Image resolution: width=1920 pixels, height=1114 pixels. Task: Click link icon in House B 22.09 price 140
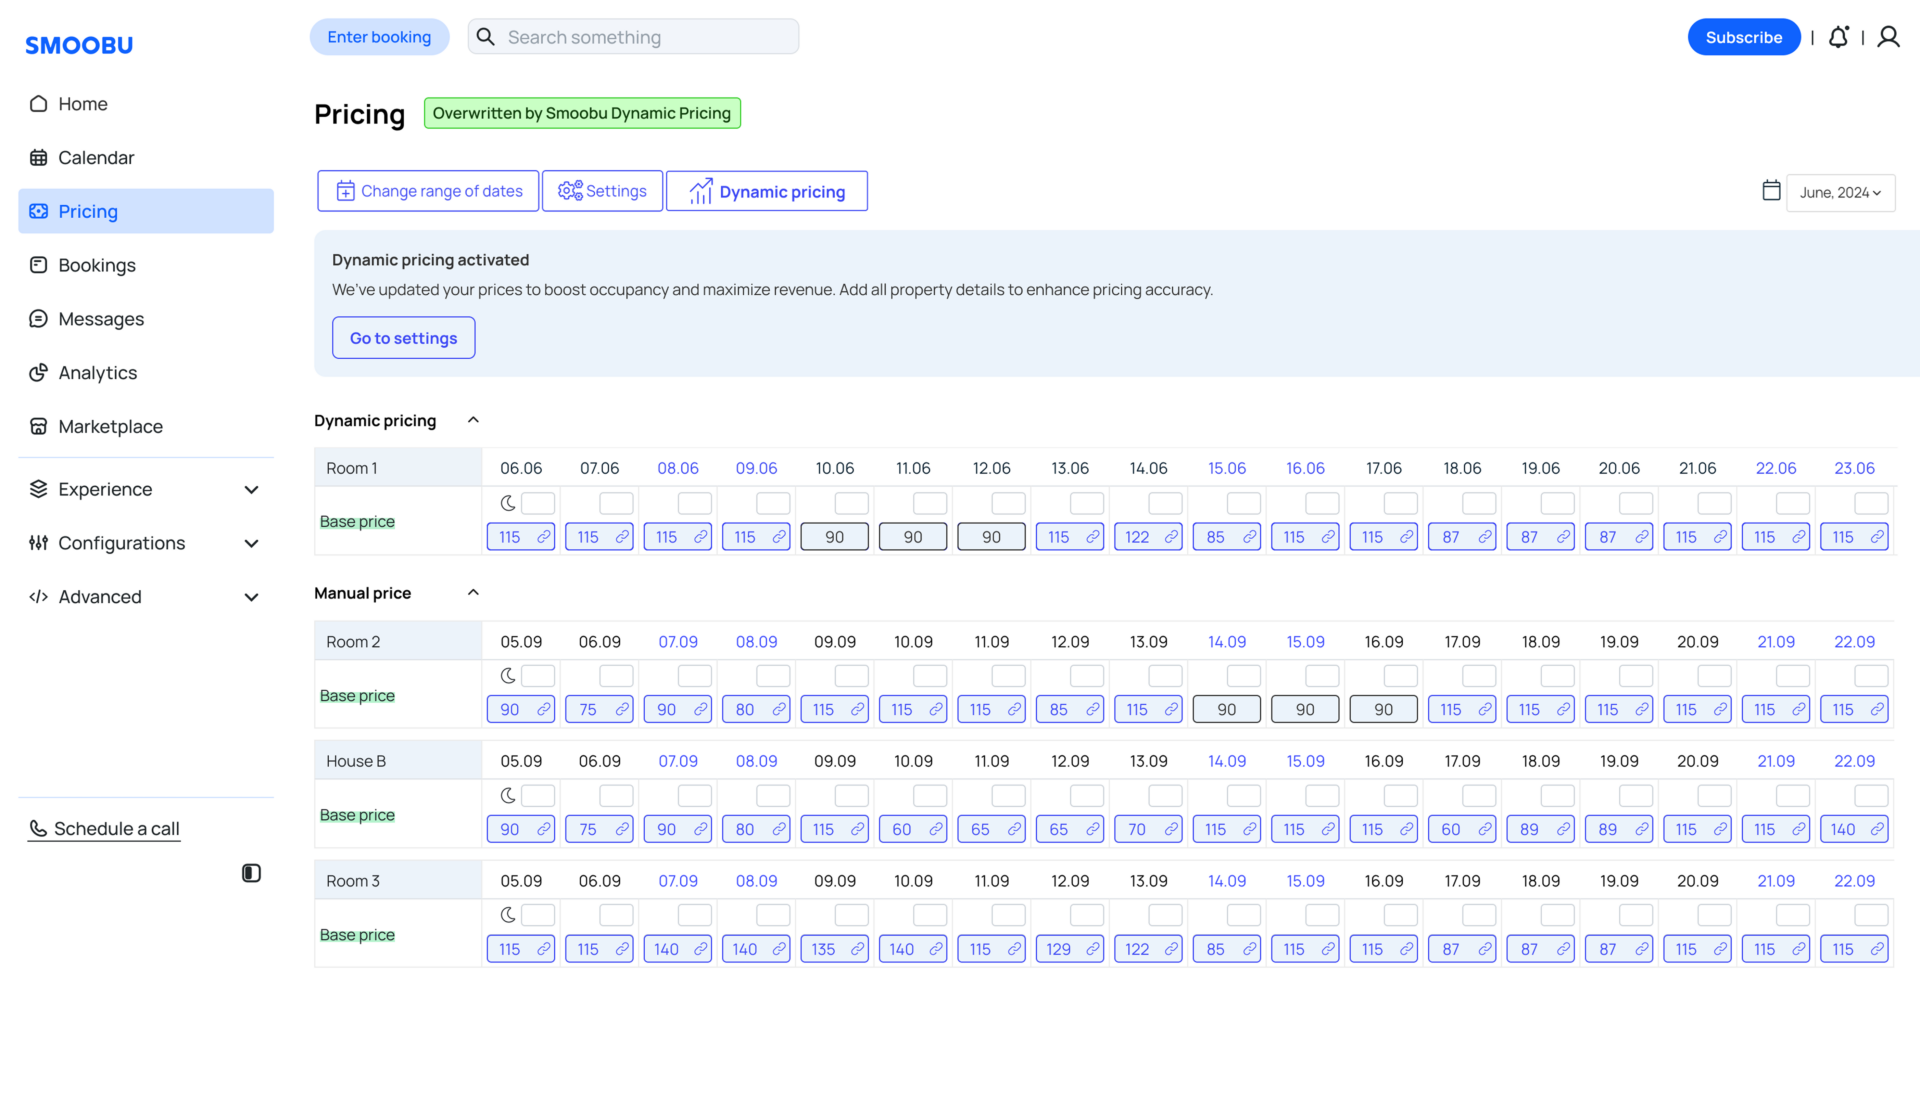point(1877,830)
